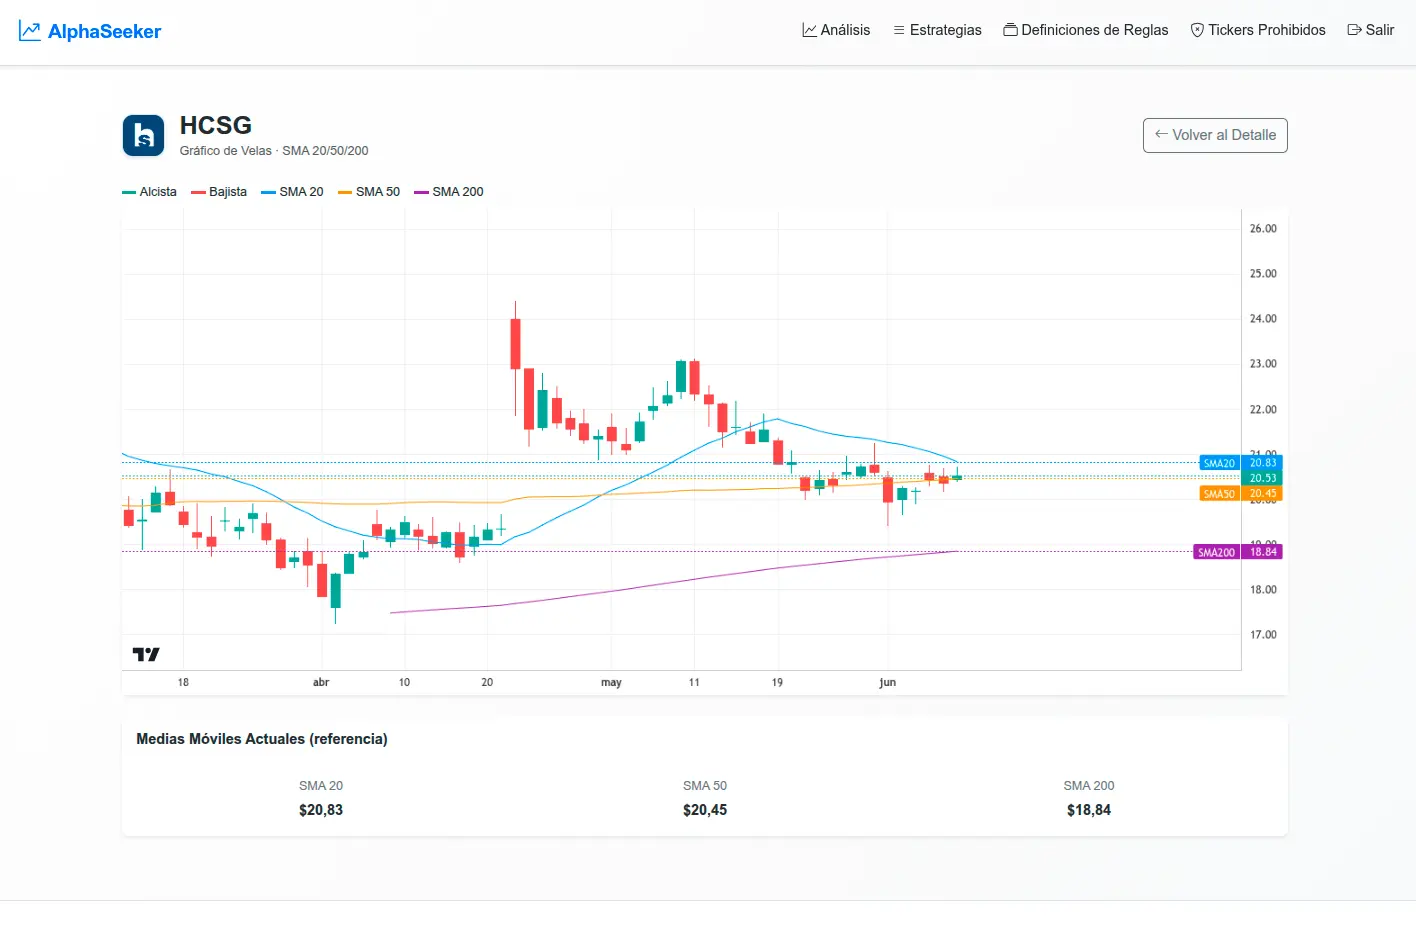Click the 20.53 current price tag
Screen dimensions: 1416x928
(1262, 478)
